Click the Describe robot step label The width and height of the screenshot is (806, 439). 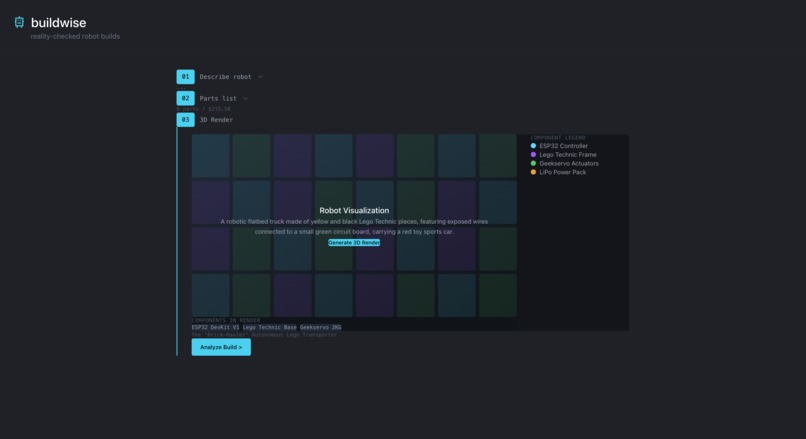pos(225,77)
